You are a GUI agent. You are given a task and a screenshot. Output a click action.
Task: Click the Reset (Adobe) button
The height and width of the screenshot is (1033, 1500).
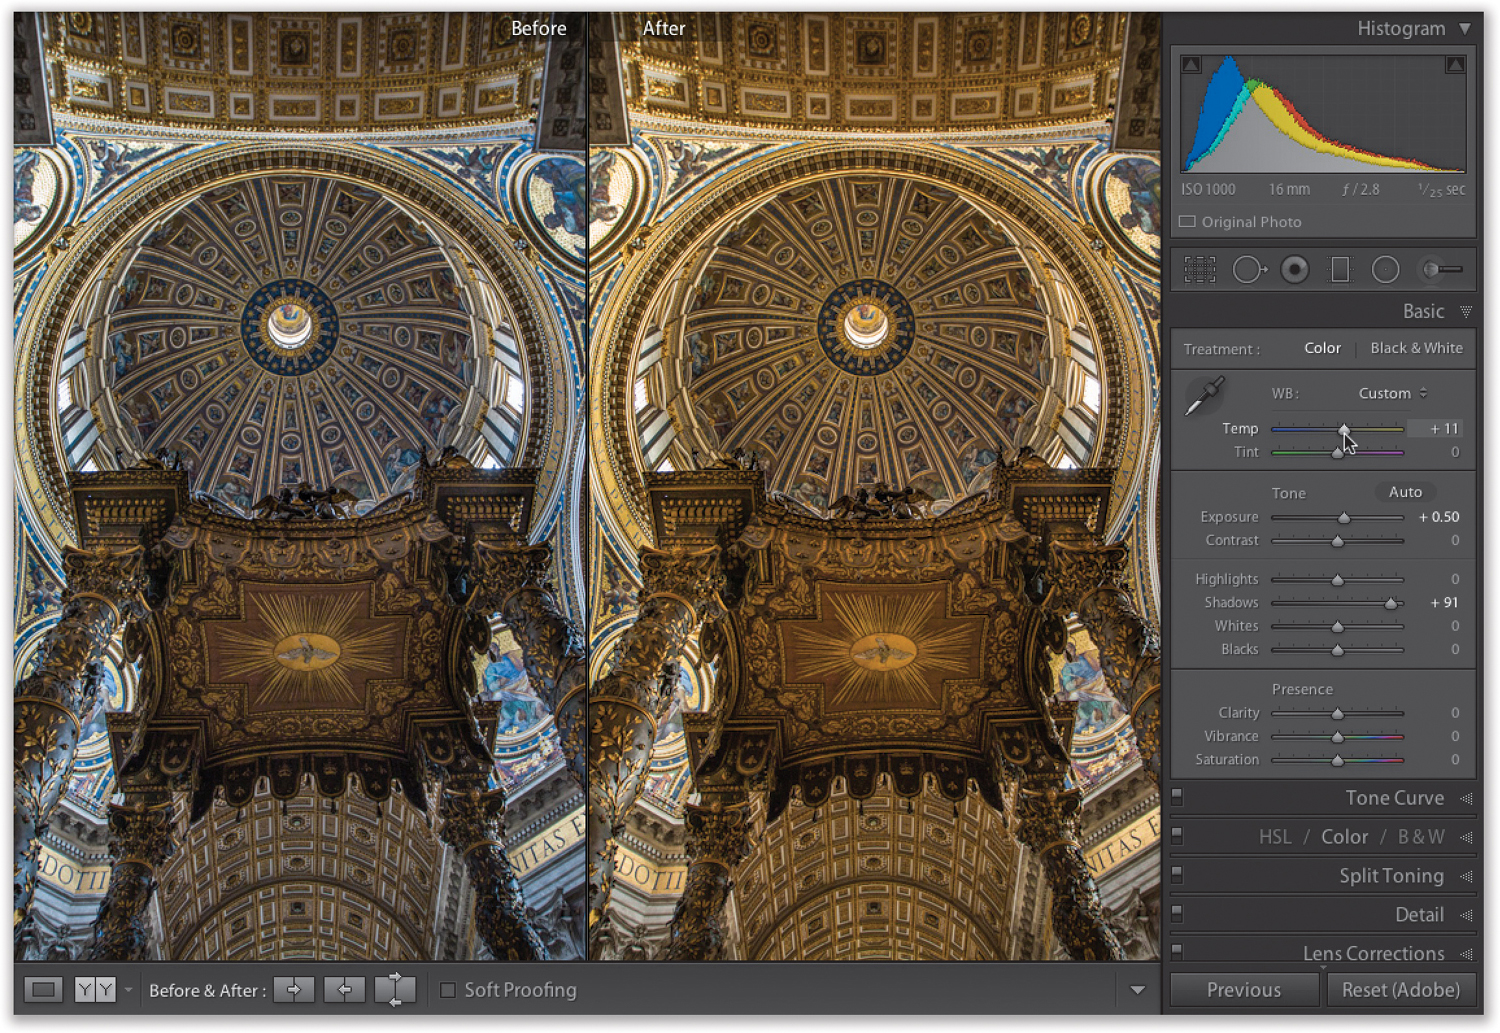pos(1401,990)
